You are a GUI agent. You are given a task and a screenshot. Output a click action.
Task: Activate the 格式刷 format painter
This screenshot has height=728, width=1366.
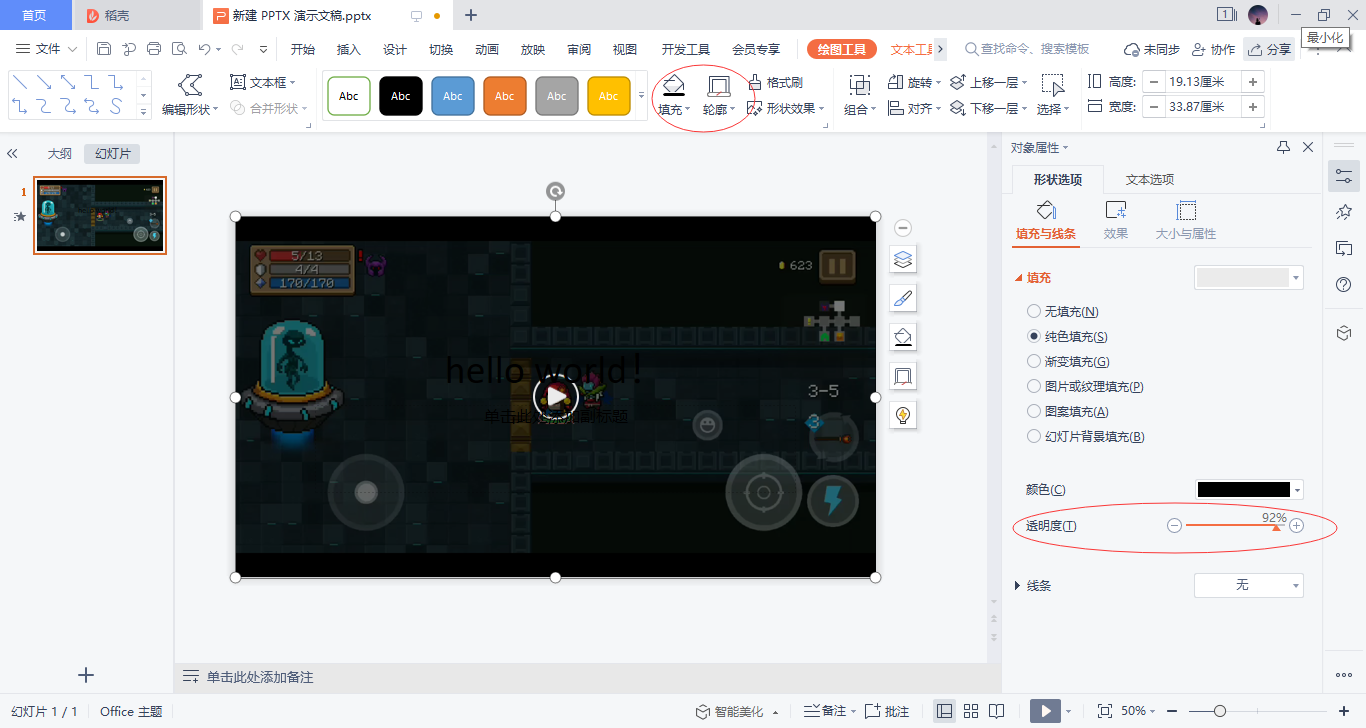775,82
